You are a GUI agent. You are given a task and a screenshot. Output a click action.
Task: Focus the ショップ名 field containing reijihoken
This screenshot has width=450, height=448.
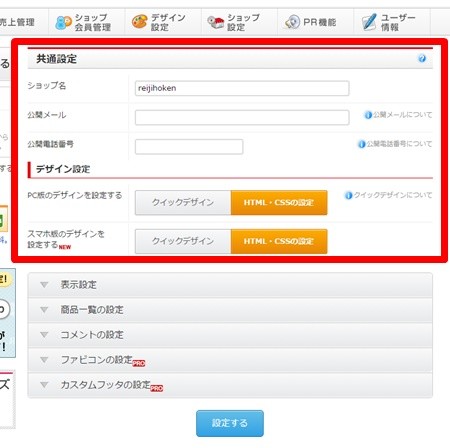tap(242, 88)
